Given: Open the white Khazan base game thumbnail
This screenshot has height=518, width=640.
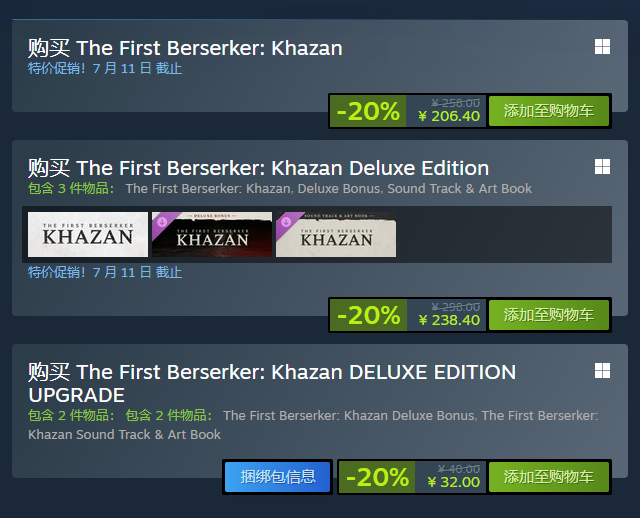Looking at the screenshot, I should [x=88, y=234].
